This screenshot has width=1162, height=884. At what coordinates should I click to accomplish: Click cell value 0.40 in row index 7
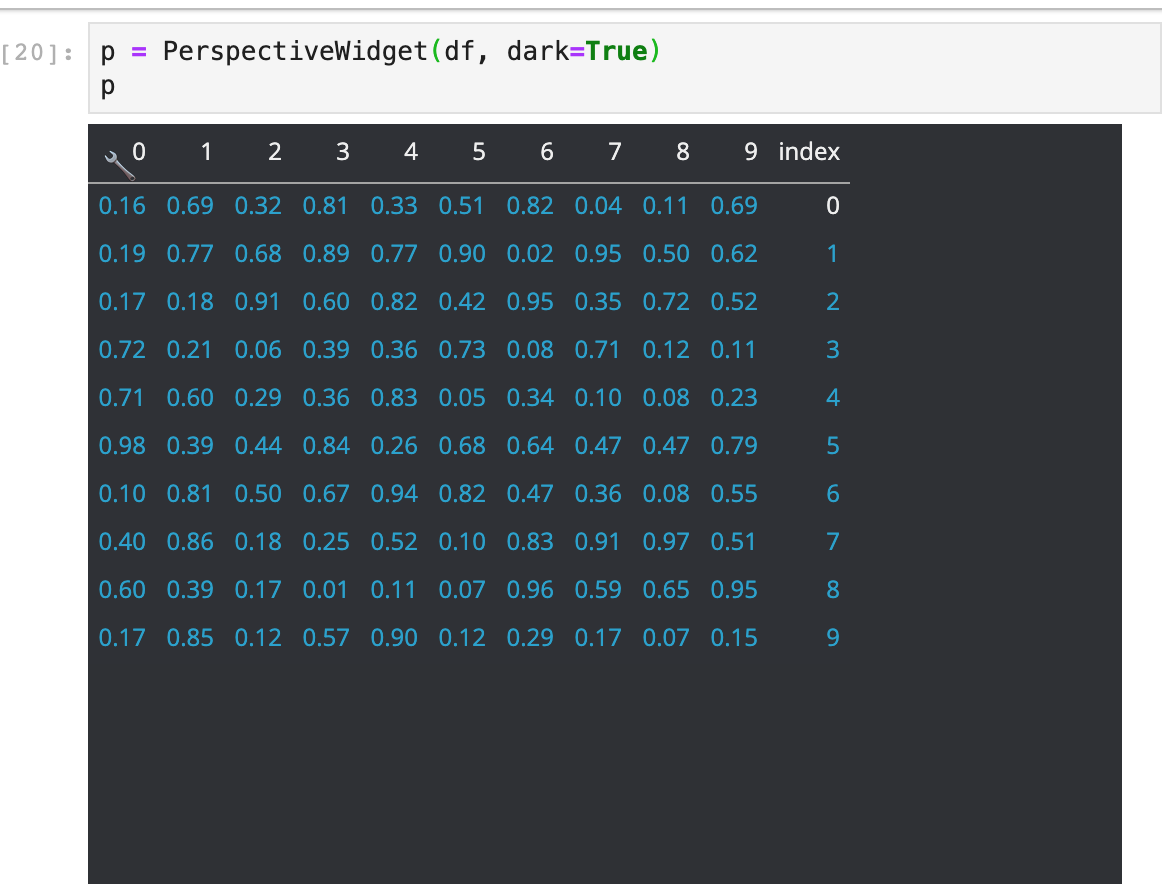click(122, 542)
